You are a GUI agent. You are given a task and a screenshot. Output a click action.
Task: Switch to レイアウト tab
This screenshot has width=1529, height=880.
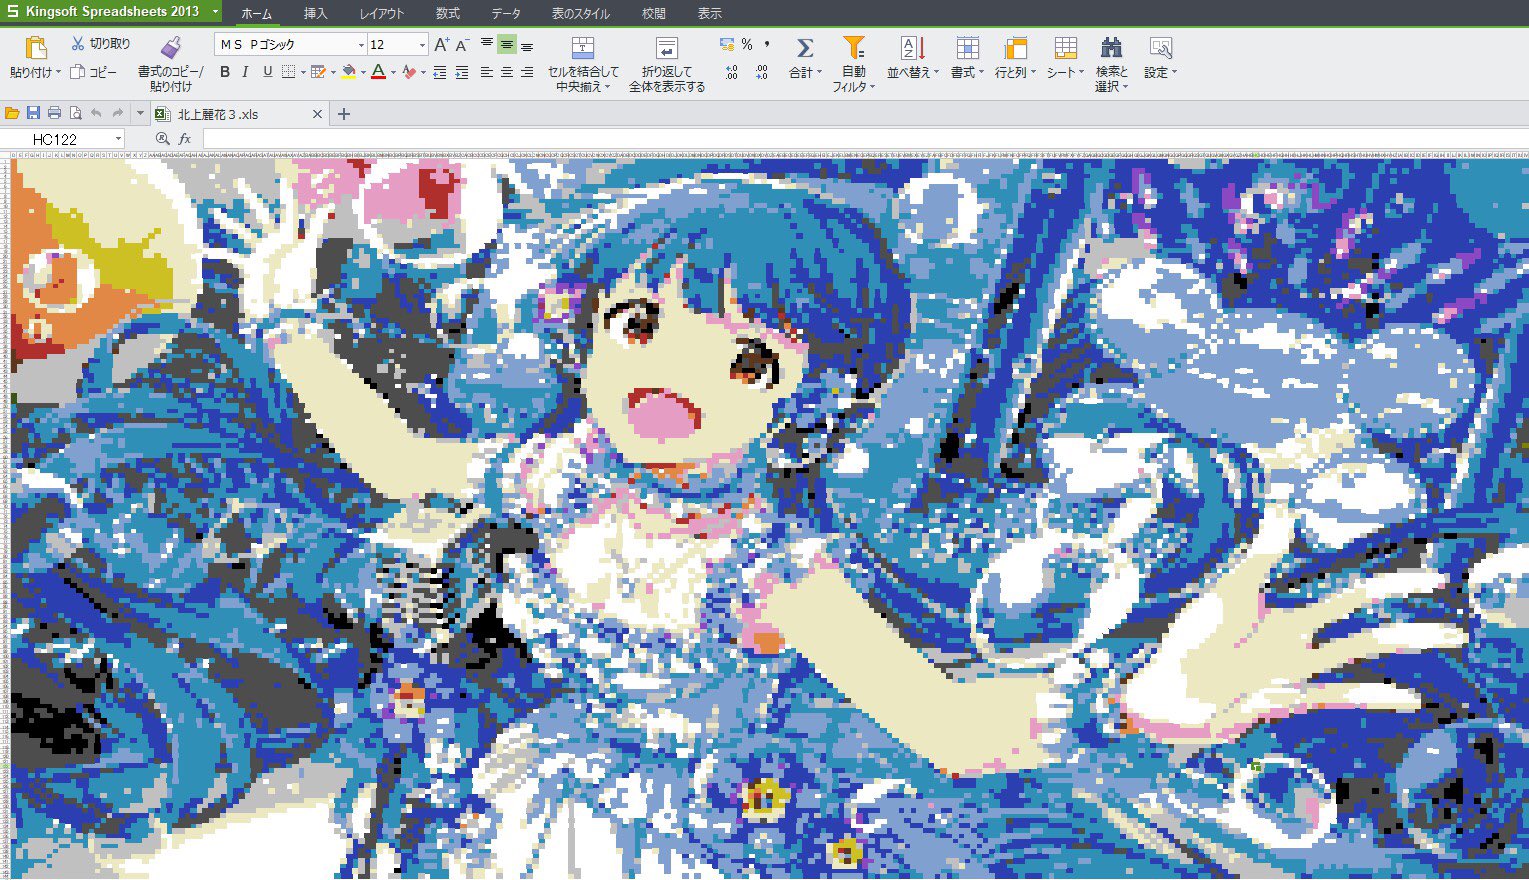(x=382, y=14)
